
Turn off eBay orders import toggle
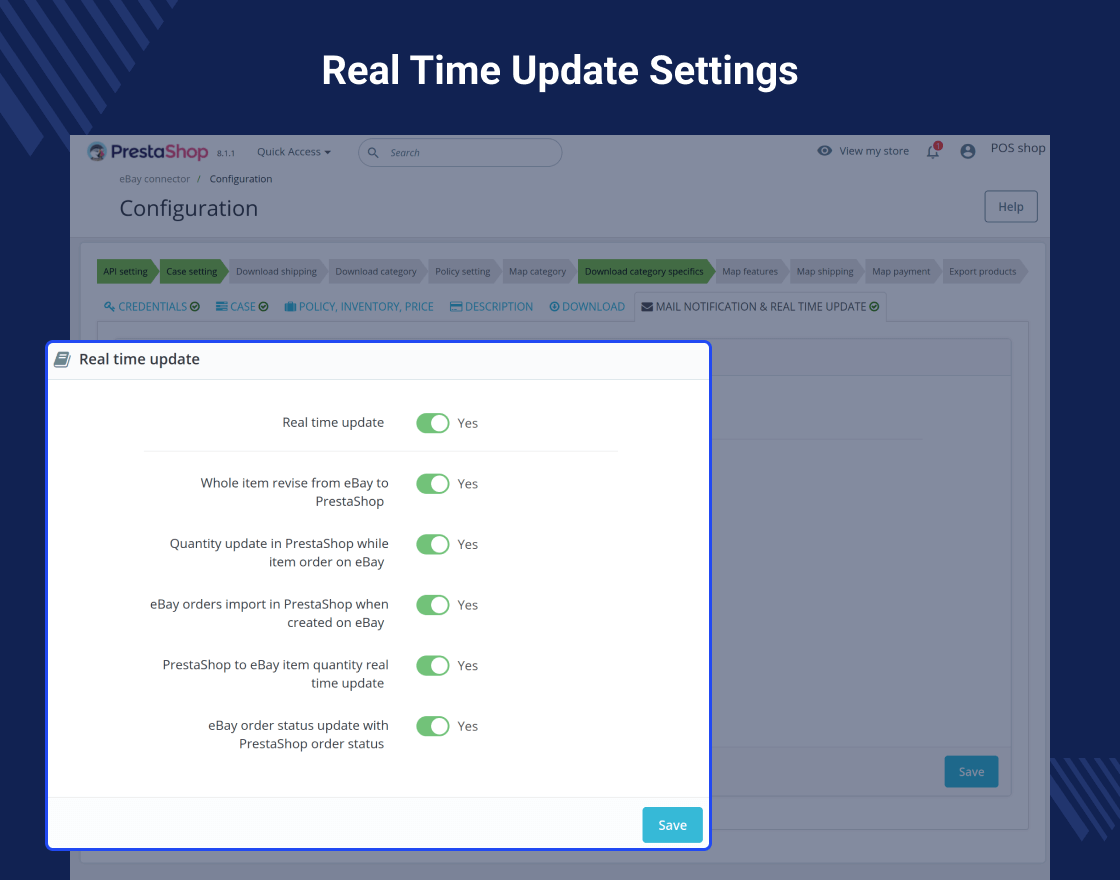tap(433, 605)
